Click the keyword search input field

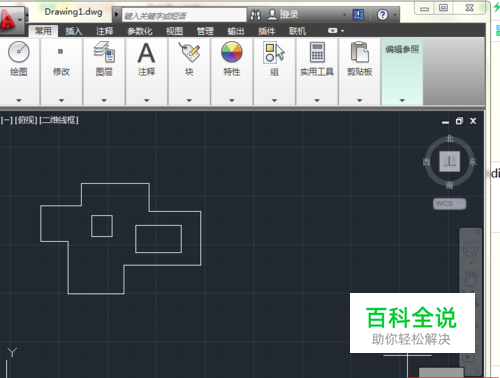point(184,15)
